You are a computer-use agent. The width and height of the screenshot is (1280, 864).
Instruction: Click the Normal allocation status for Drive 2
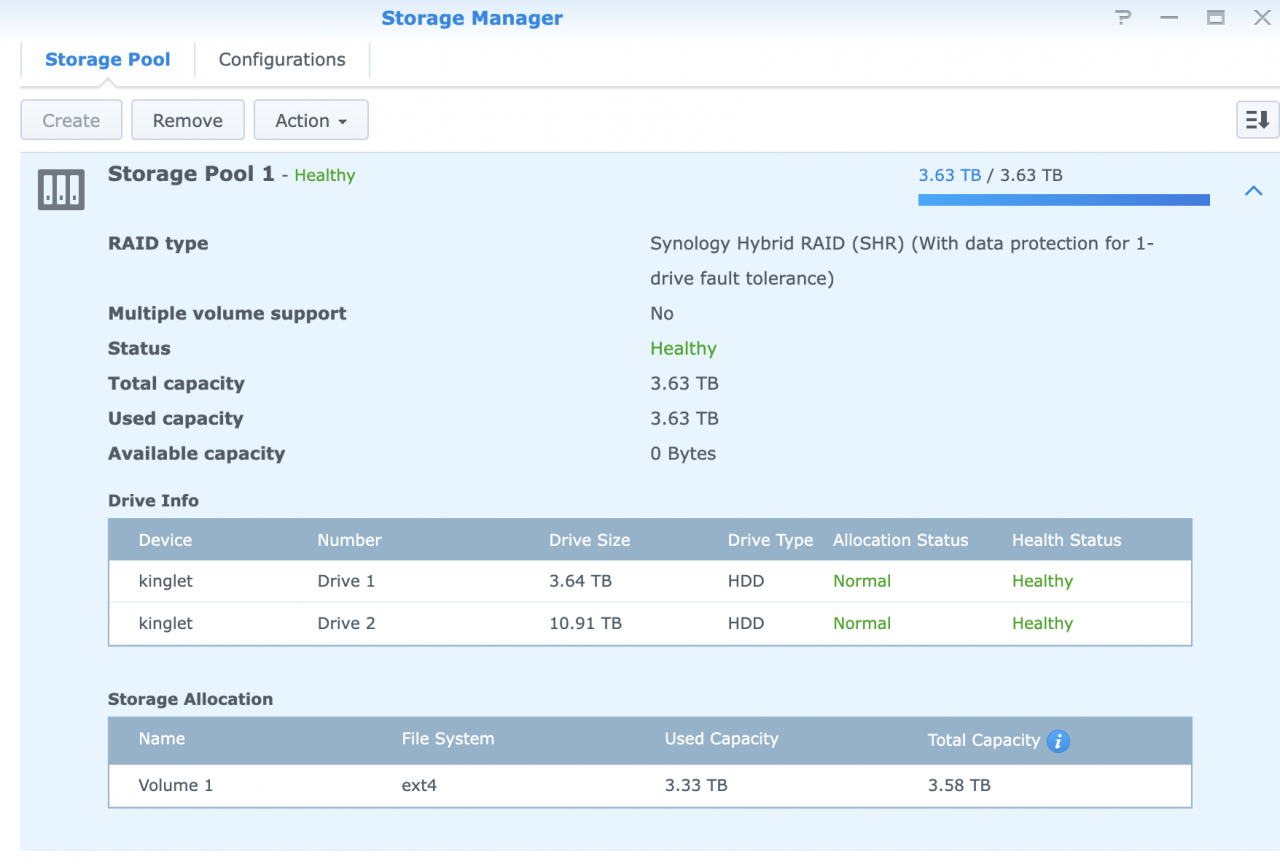[x=861, y=623]
